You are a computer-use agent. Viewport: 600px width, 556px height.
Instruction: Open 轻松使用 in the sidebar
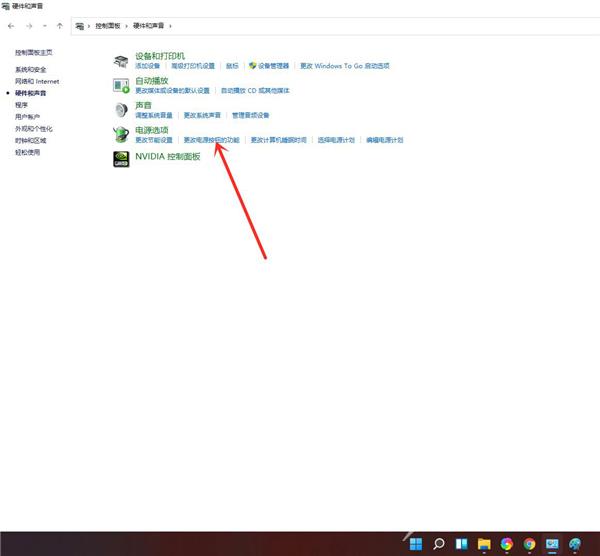(28, 152)
